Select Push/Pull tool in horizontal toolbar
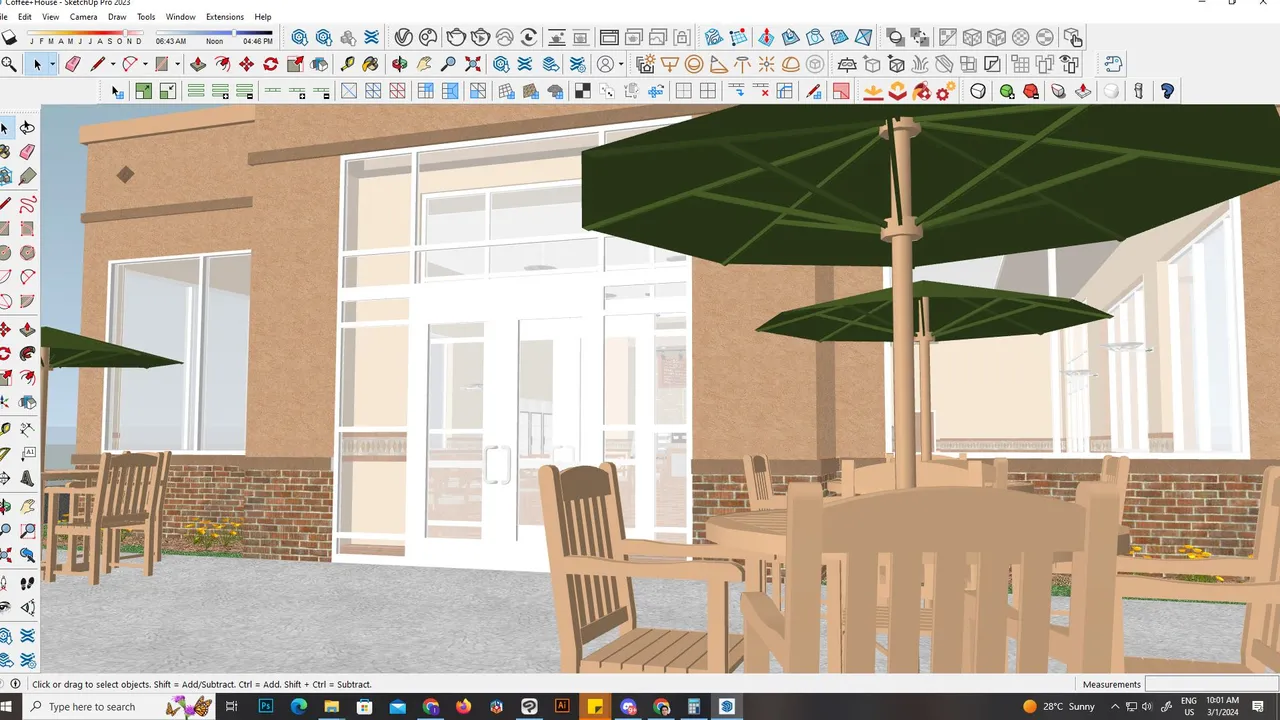The image size is (1280, 720). point(198,64)
